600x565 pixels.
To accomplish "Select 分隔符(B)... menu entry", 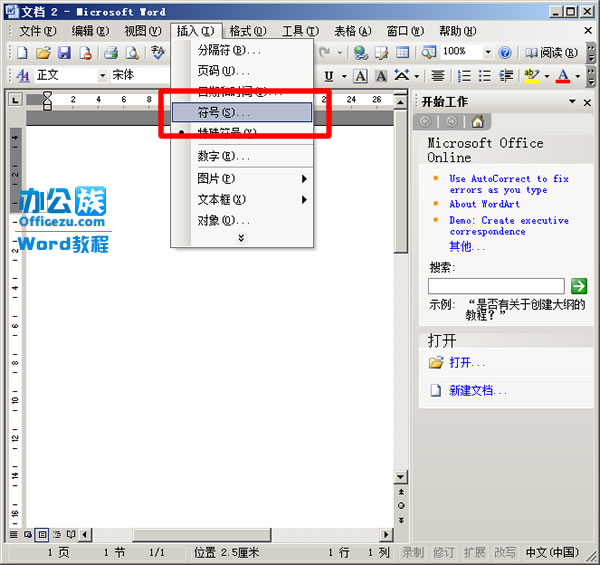I will 242,50.
